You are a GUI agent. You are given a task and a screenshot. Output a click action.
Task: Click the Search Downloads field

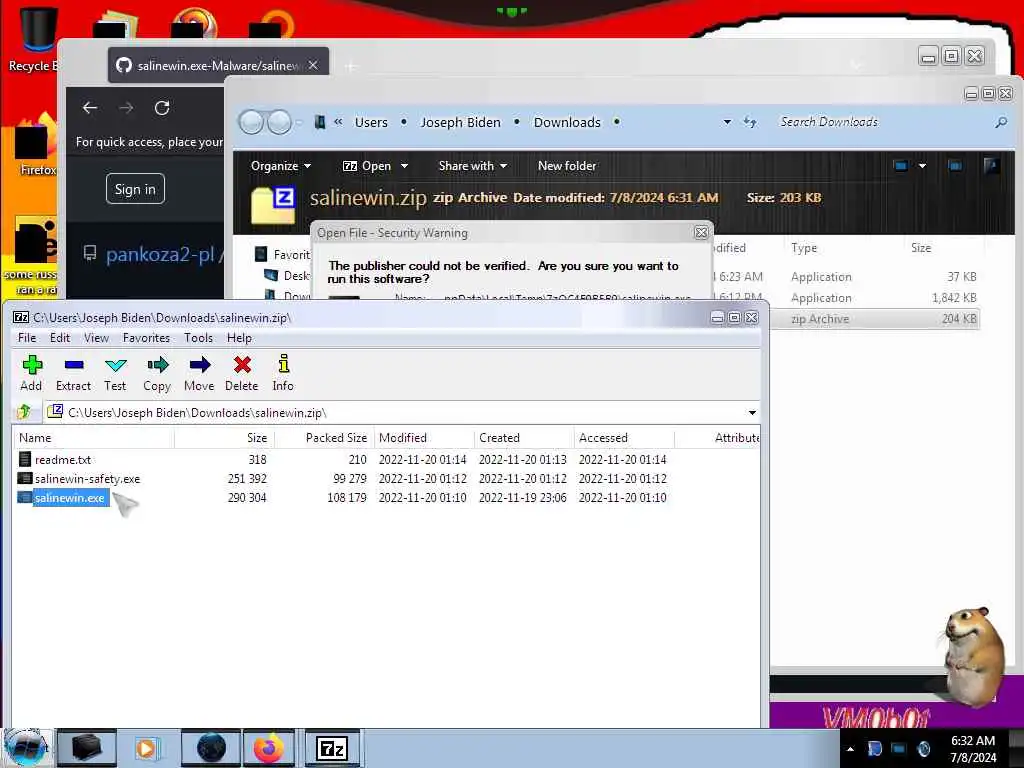[882, 122]
